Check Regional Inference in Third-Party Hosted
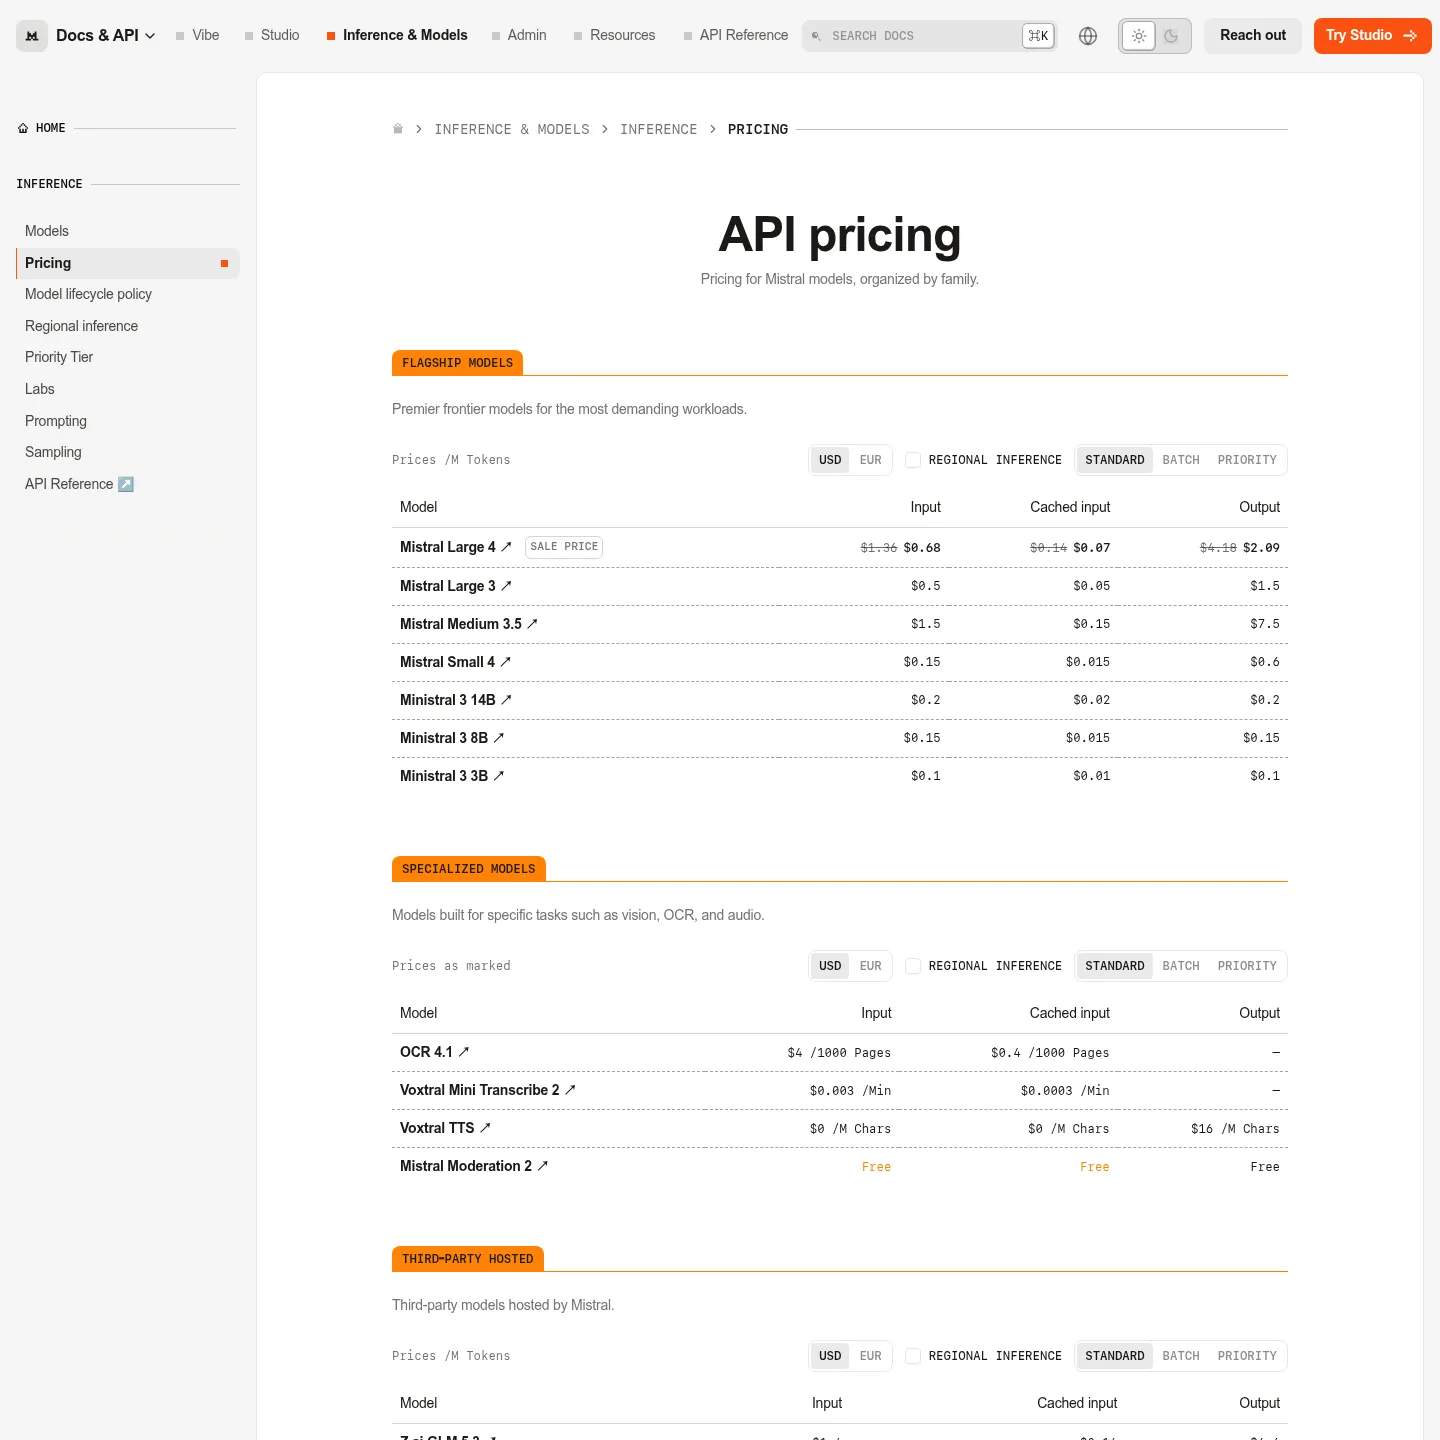Screen dimensions: 1440x1440 913,1356
